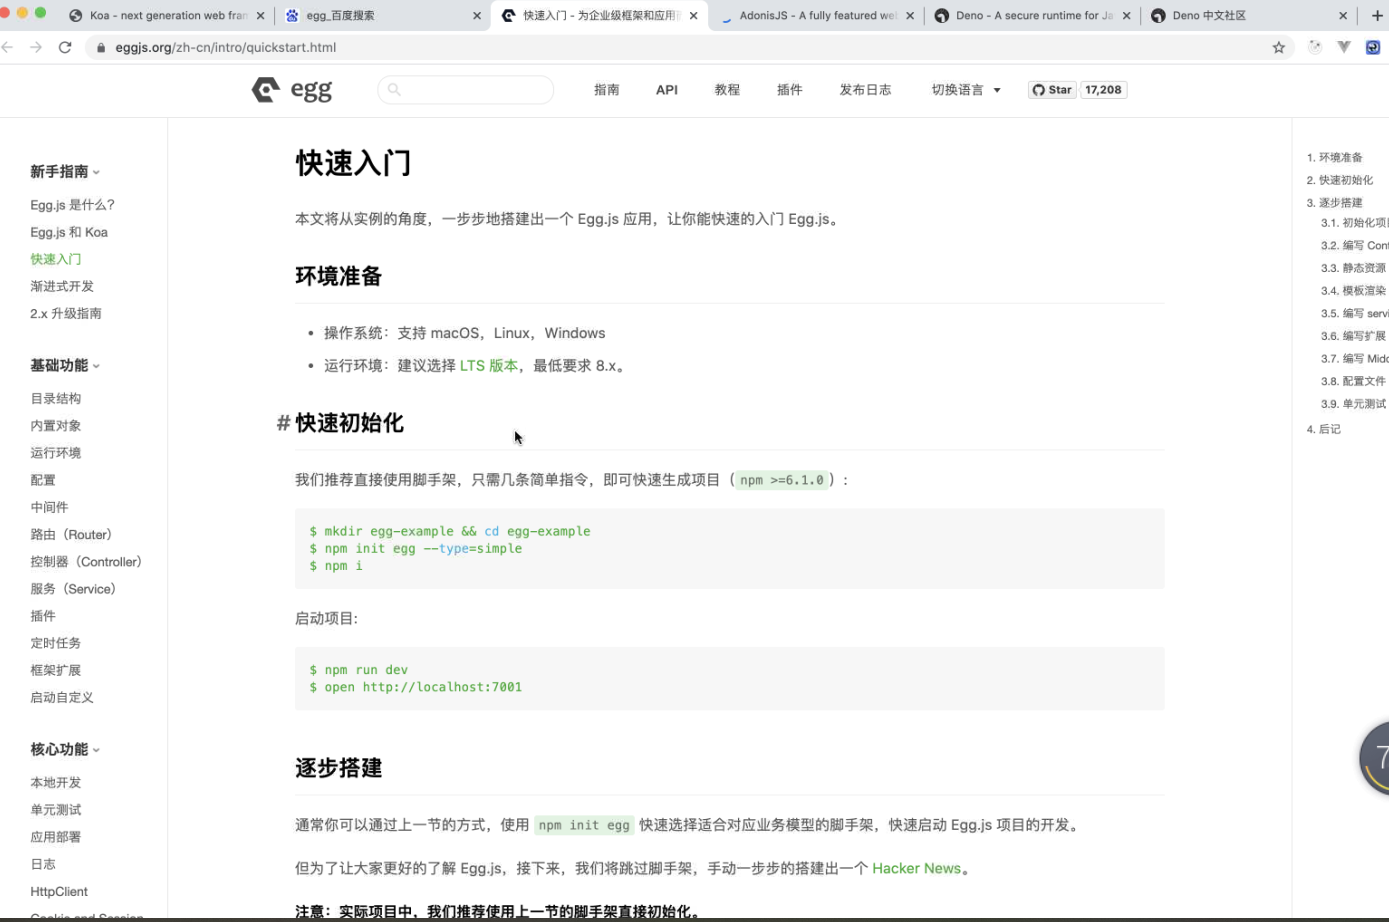Click the LTS 版本 link
This screenshot has width=1389, height=922.
tap(489, 365)
